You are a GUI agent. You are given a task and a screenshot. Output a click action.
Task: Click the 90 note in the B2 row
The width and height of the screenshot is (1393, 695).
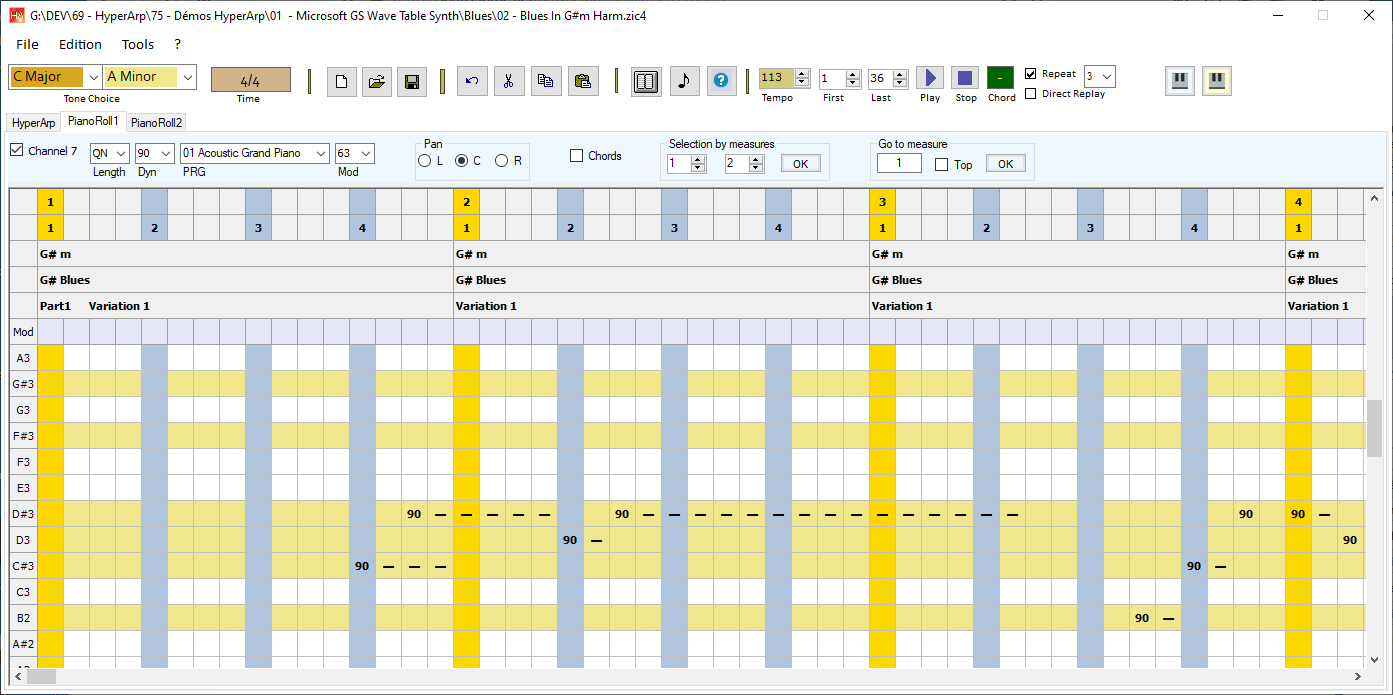click(x=1142, y=618)
